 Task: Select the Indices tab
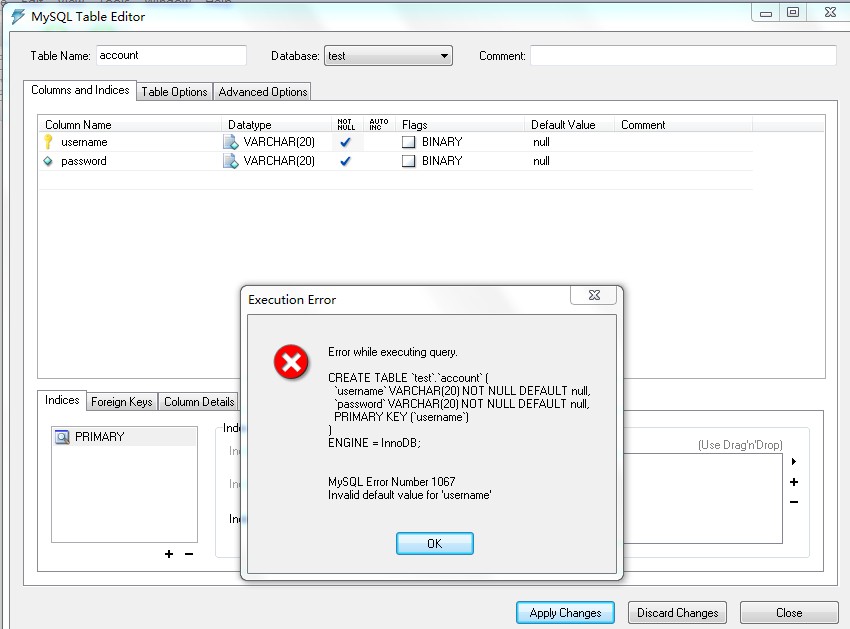coord(62,400)
